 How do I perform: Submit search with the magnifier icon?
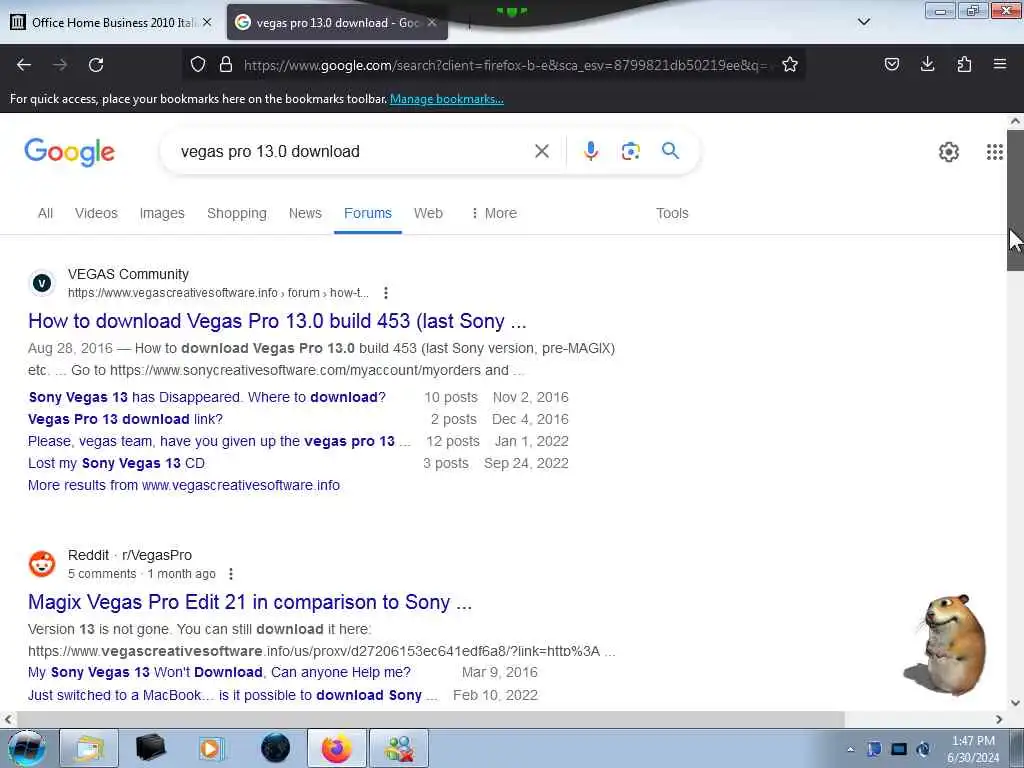click(670, 151)
